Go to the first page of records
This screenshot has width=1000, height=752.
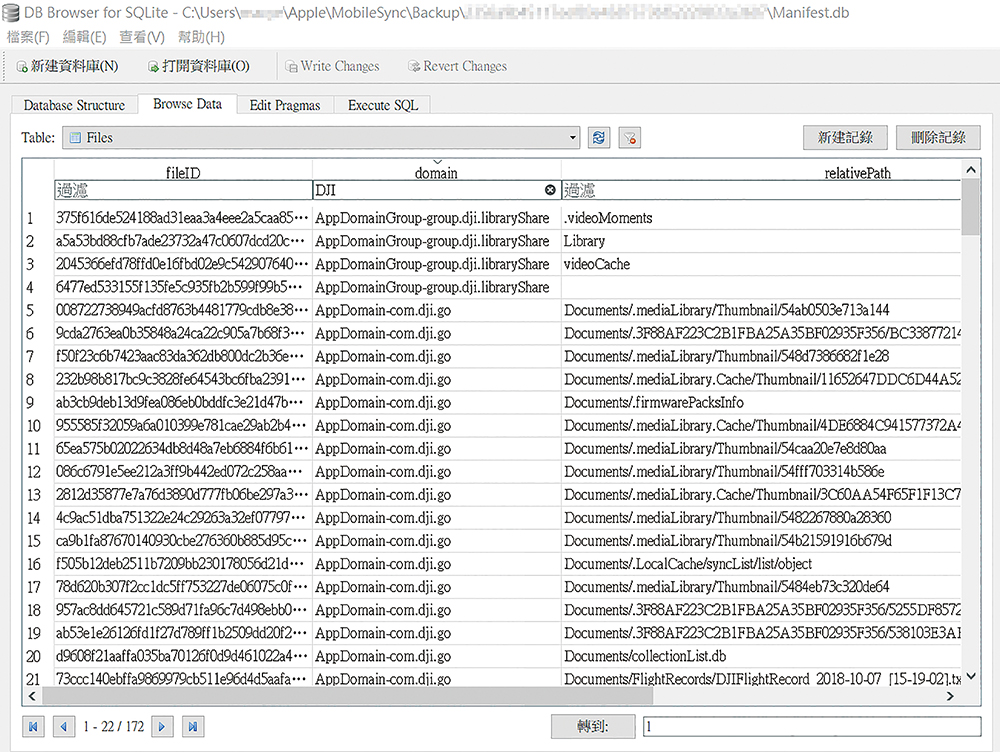pyautogui.click(x=33, y=726)
